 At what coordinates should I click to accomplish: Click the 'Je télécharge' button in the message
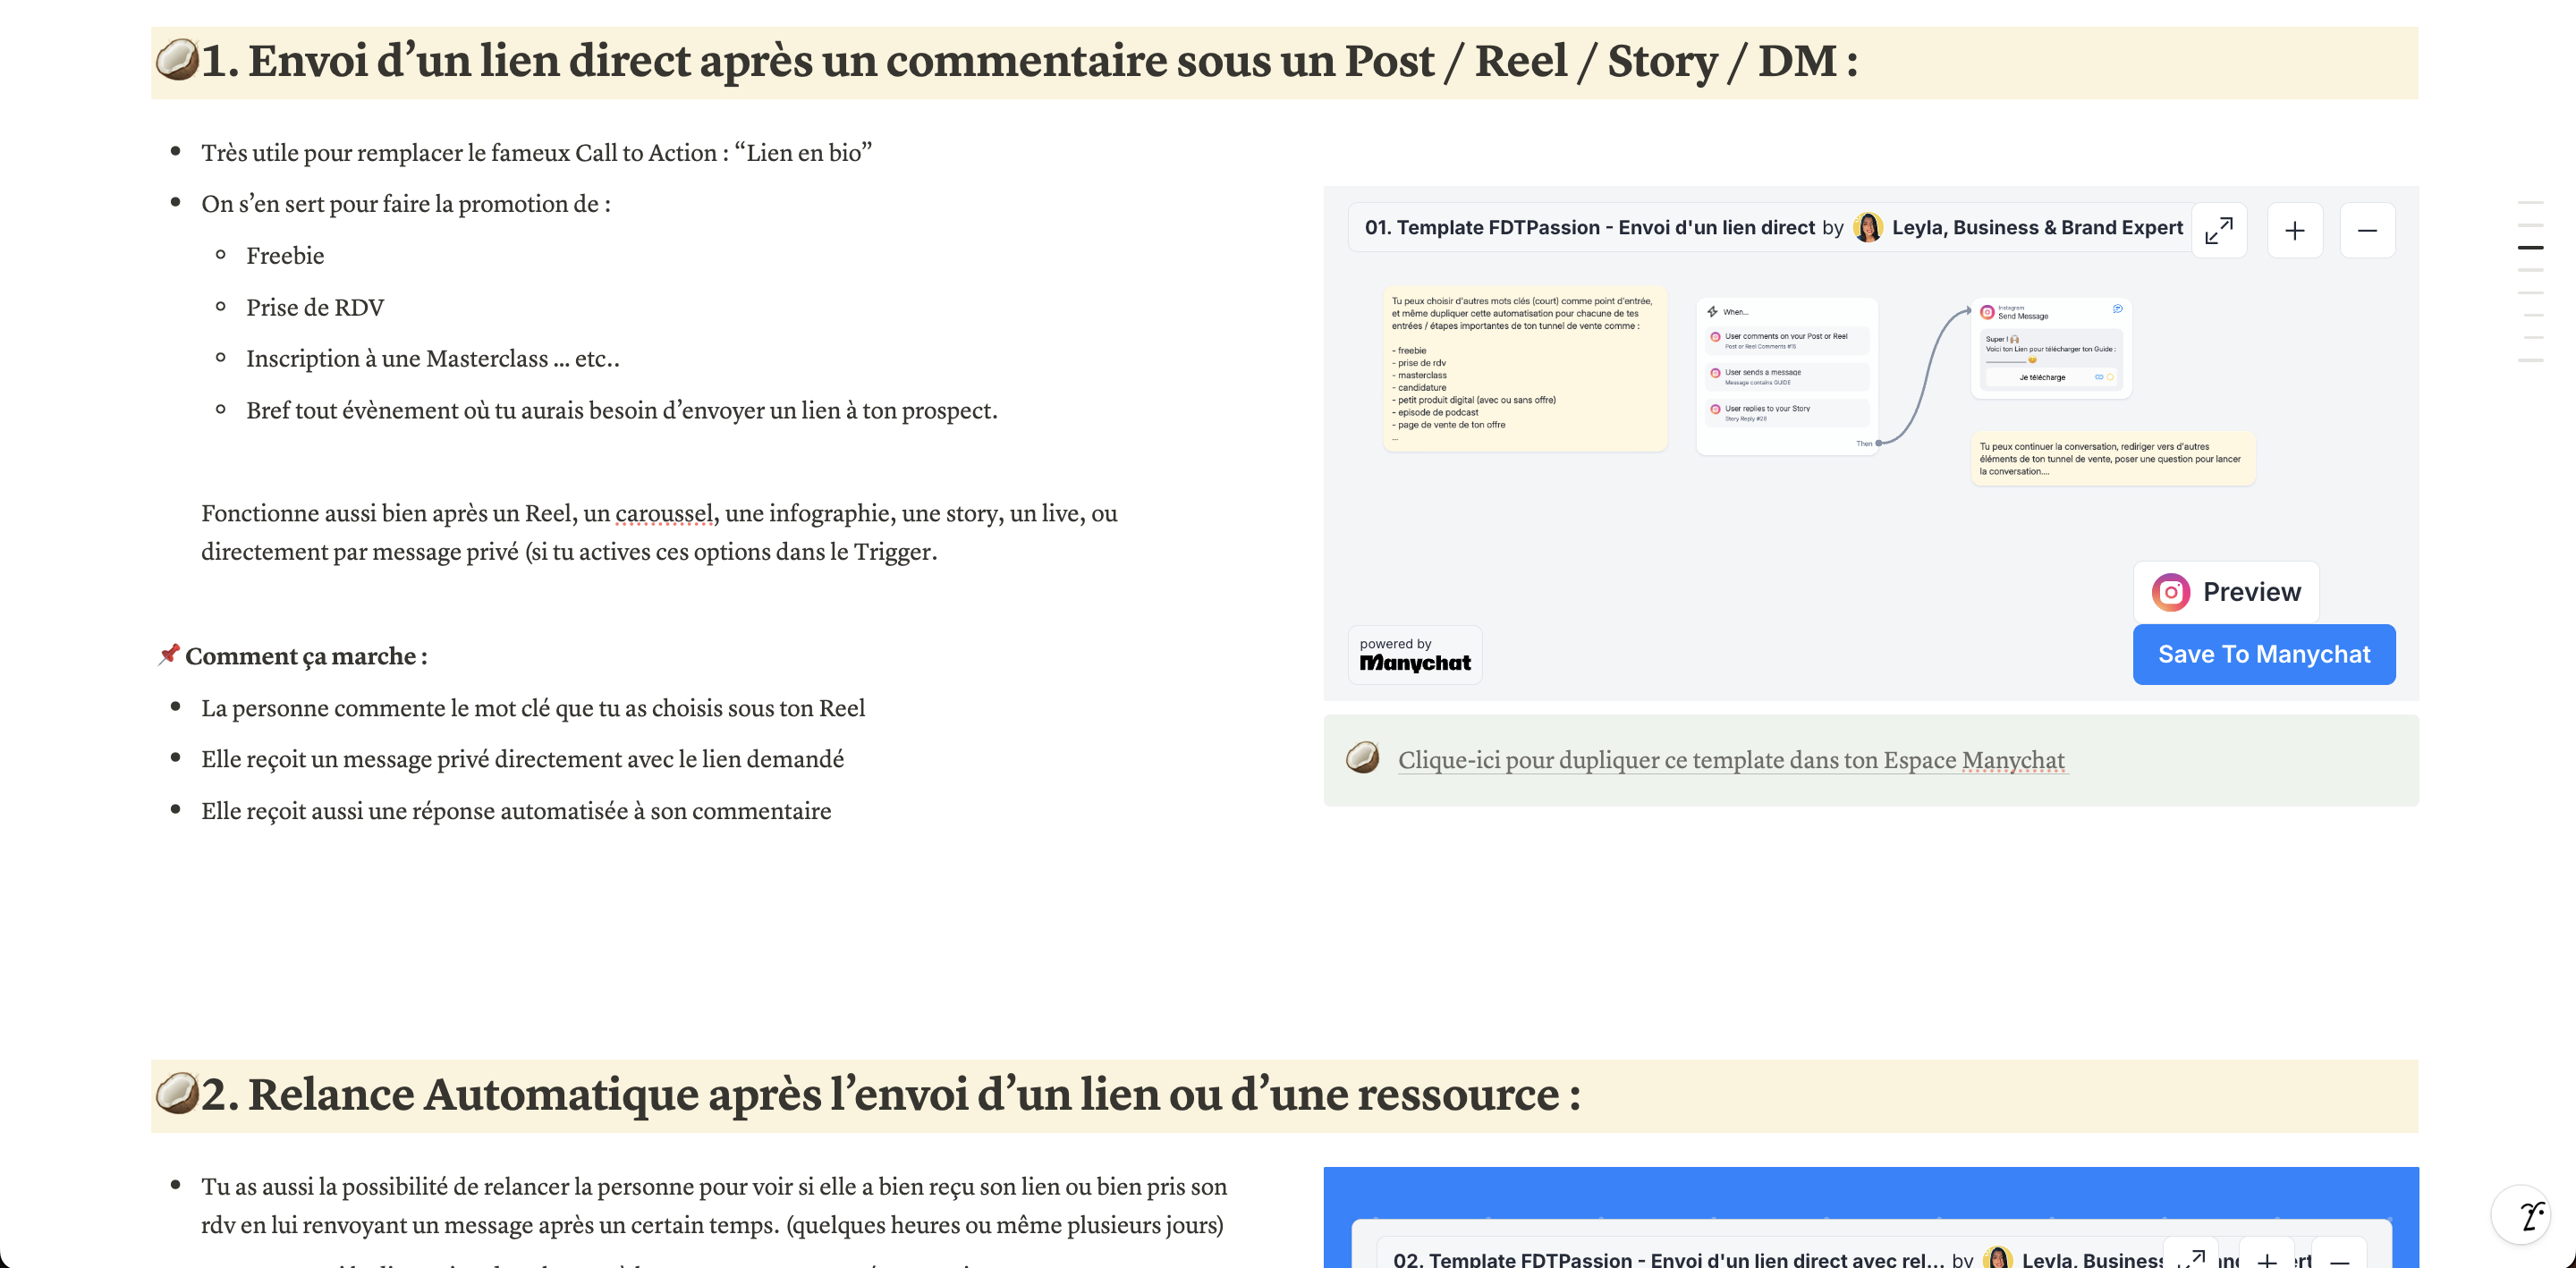point(2041,378)
